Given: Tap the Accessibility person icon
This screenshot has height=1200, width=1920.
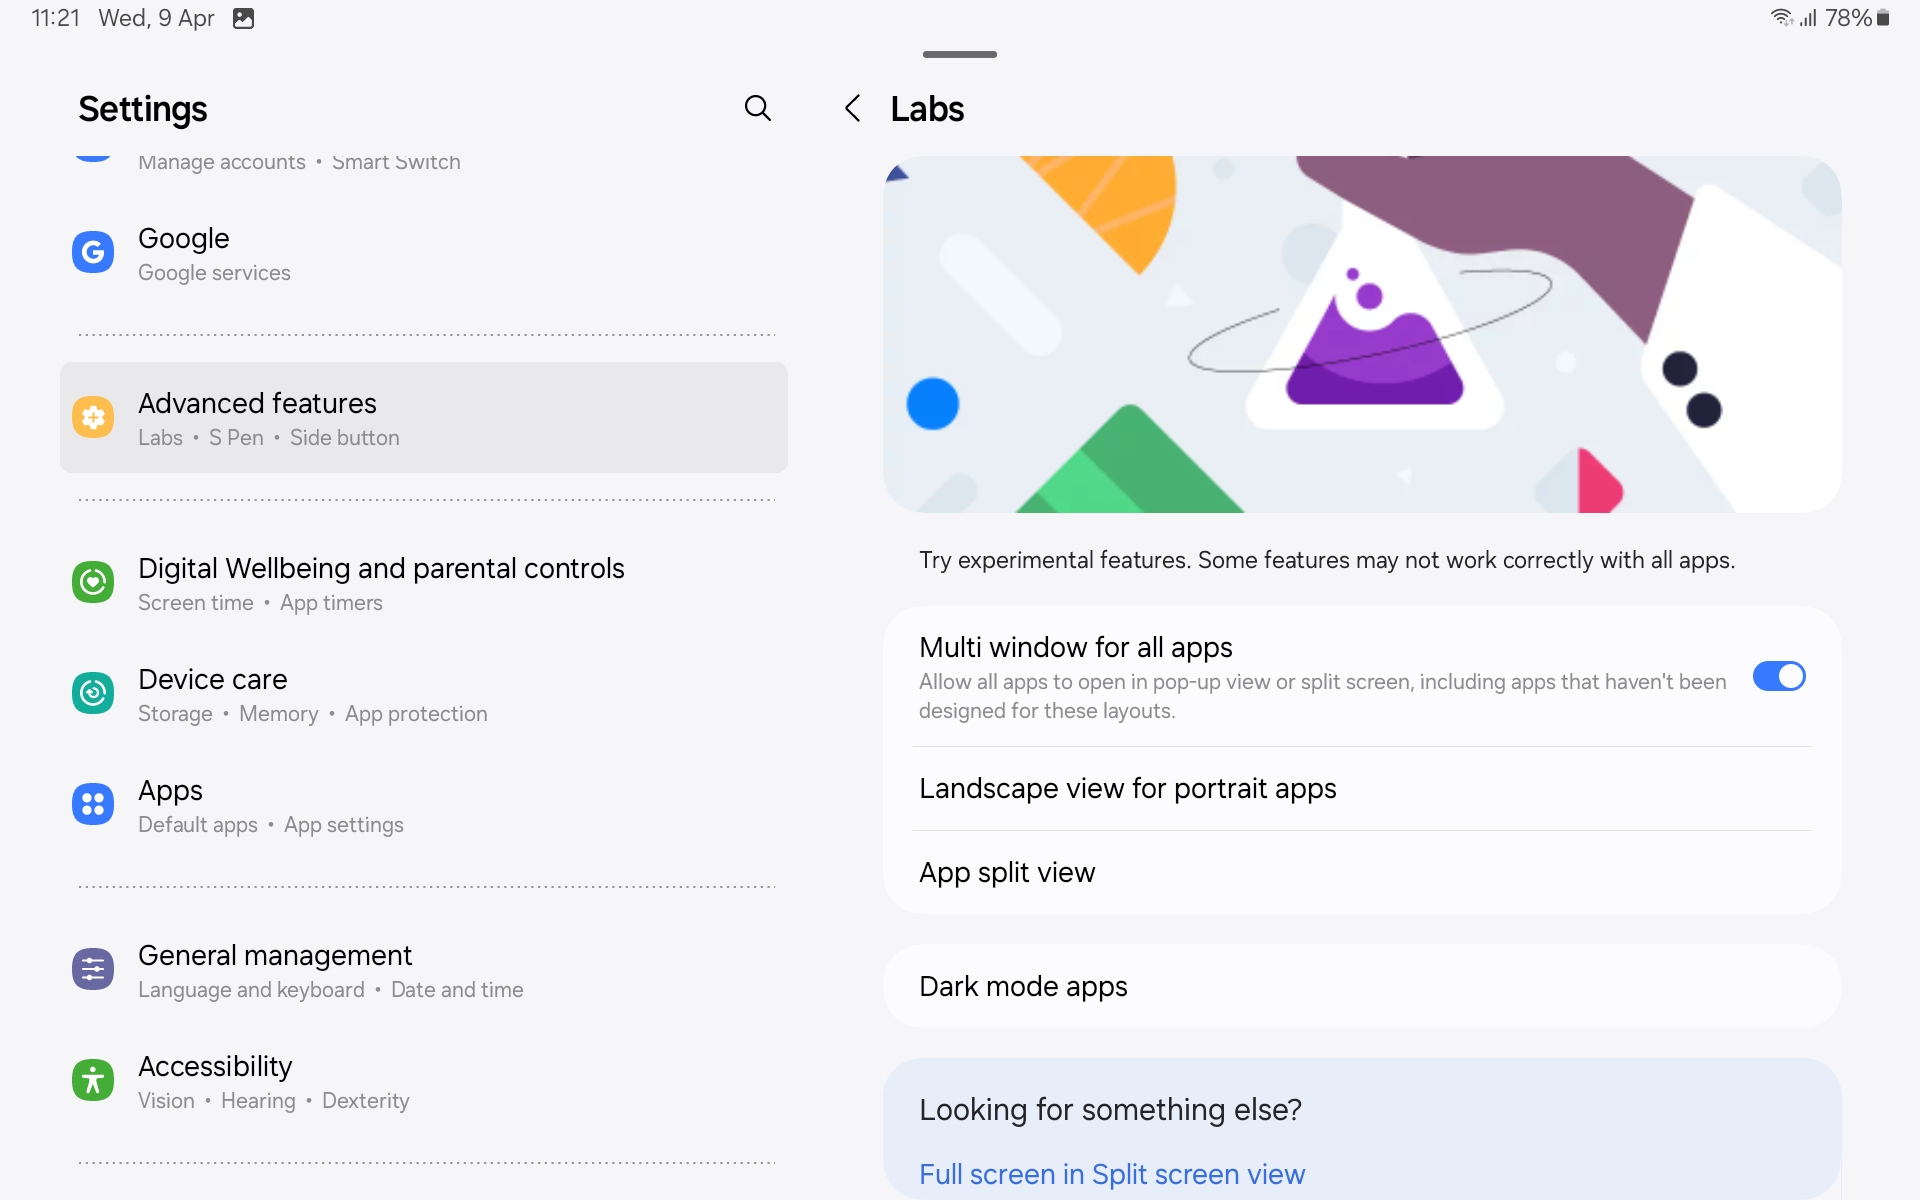Looking at the screenshot, I should [93, 1080].
